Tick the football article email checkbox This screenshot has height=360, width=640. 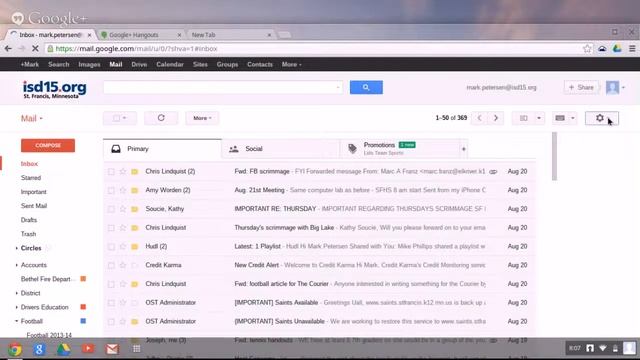point(111,284)
